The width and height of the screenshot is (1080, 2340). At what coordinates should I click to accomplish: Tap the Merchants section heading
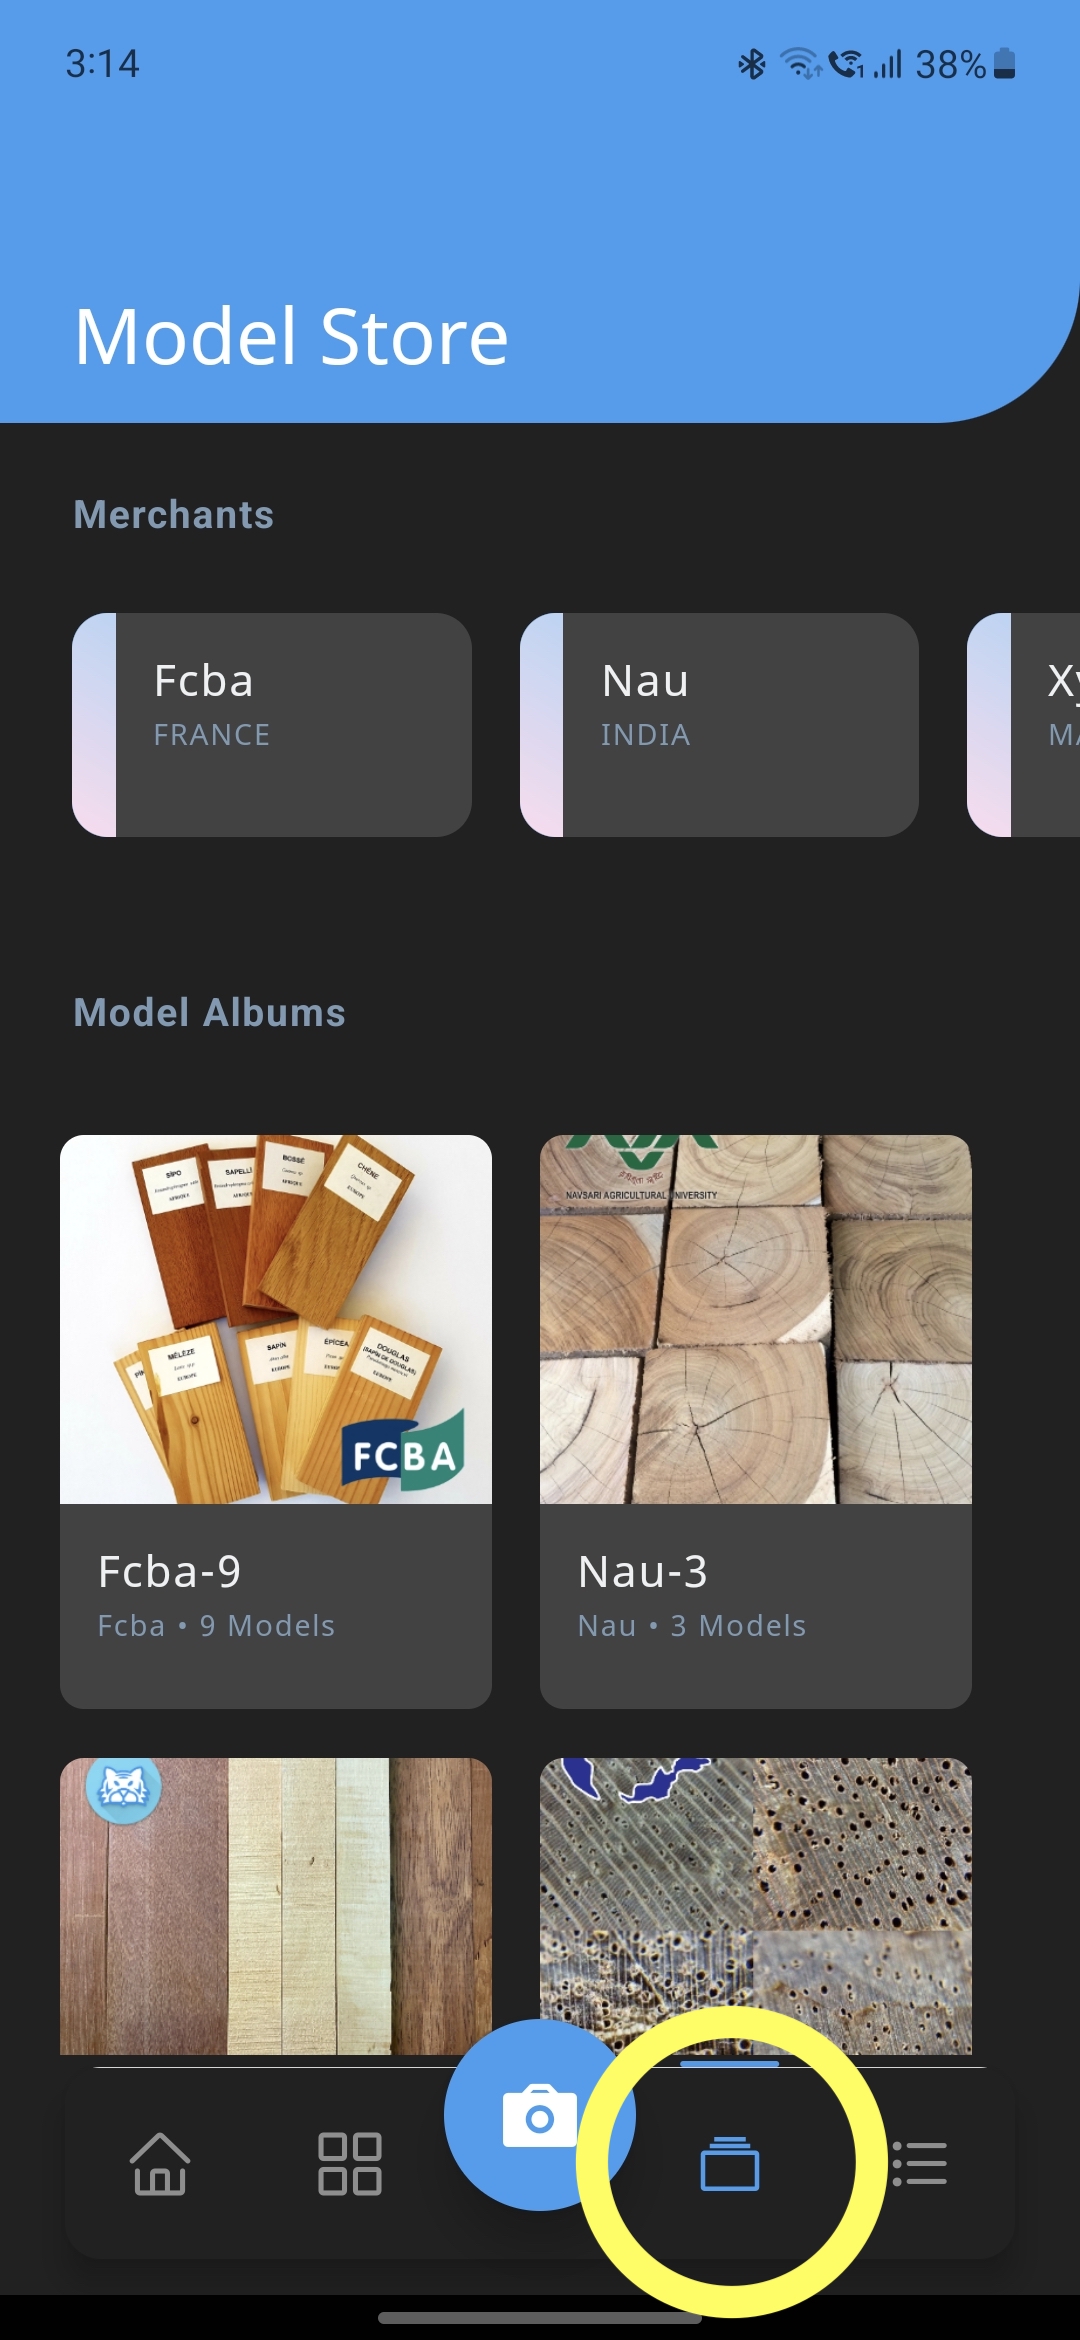pyautogui.click(x=174, y=515)
